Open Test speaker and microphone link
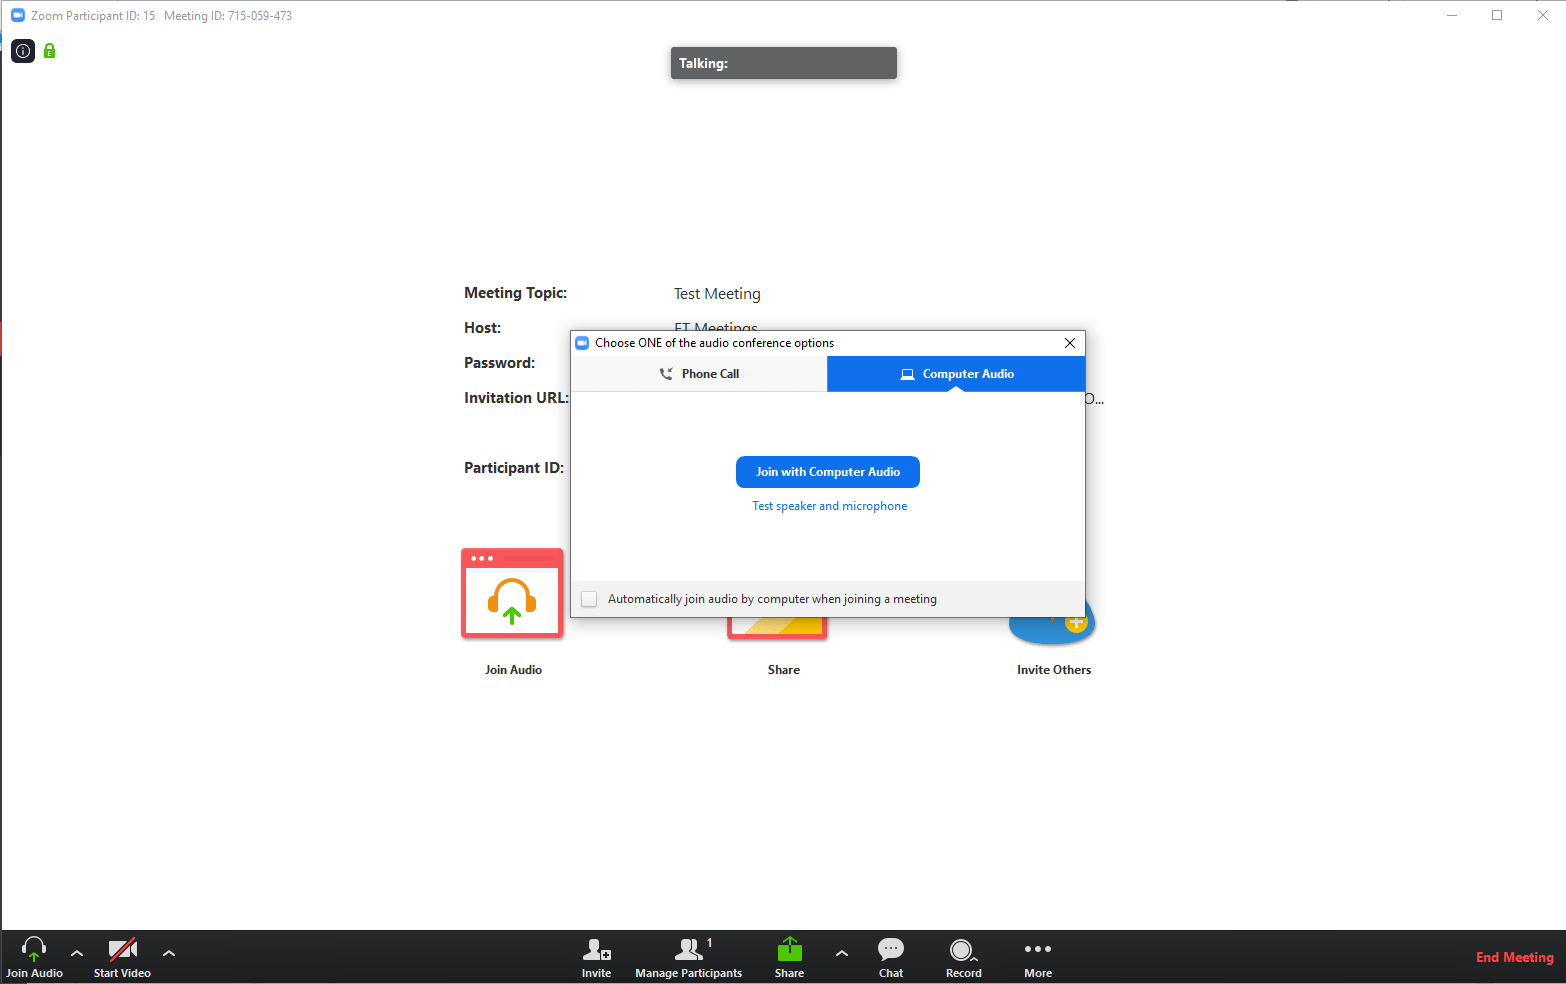The height and width of the screenshot is (984, 1566). tap(830, 506)
